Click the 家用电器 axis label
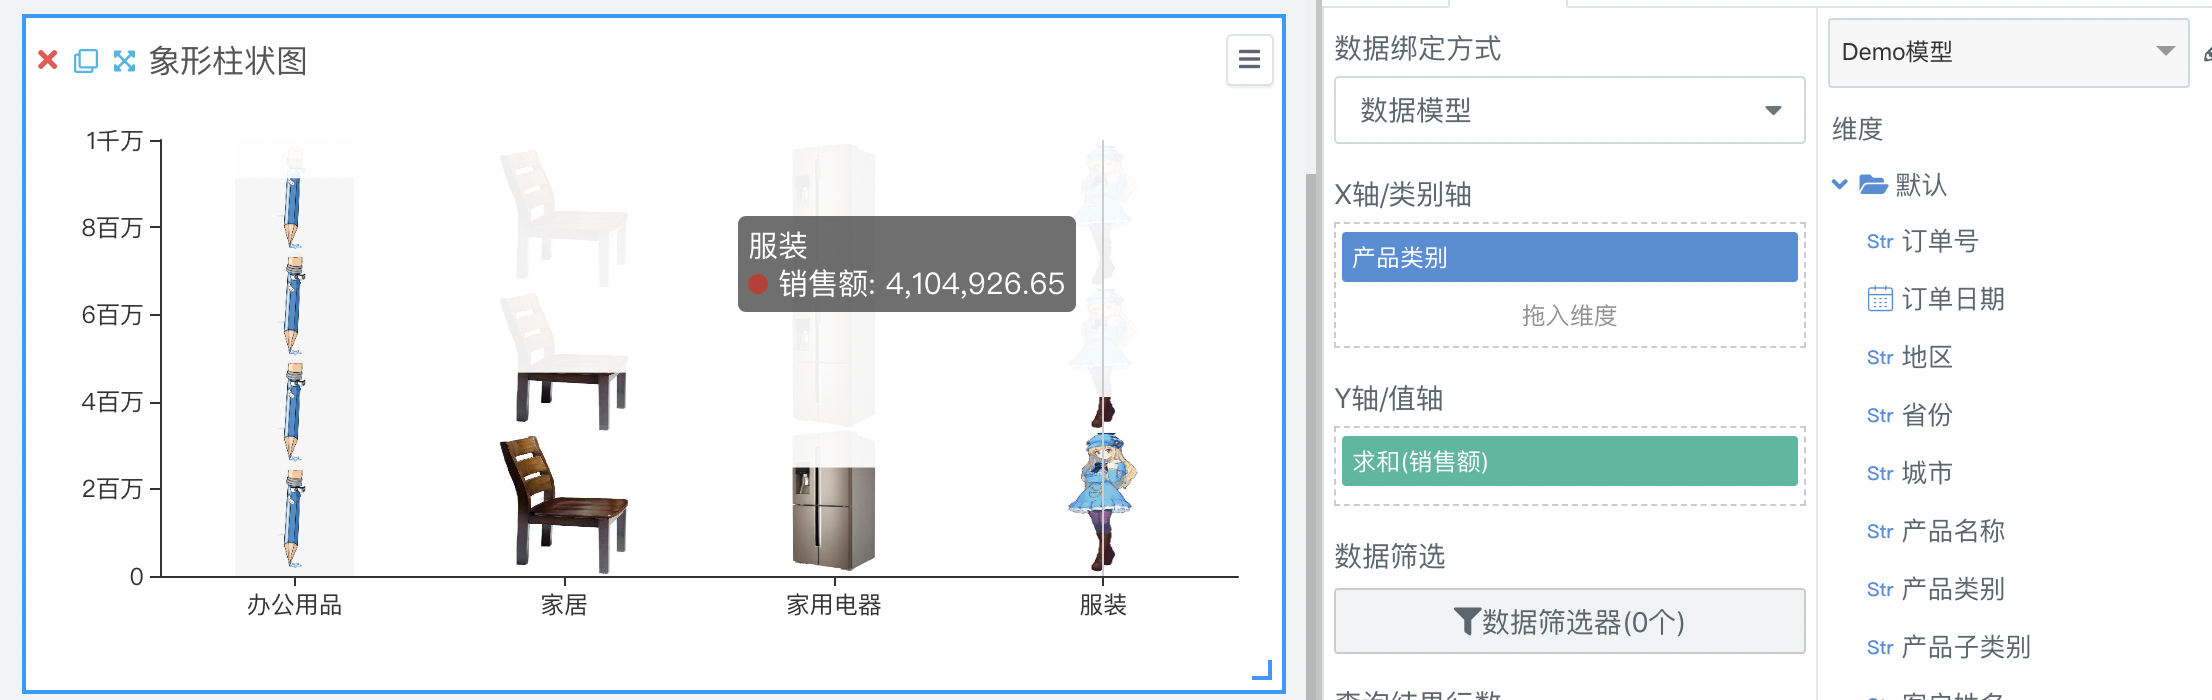This screenshot has height=700, width=2212. (x=834, y=605)
